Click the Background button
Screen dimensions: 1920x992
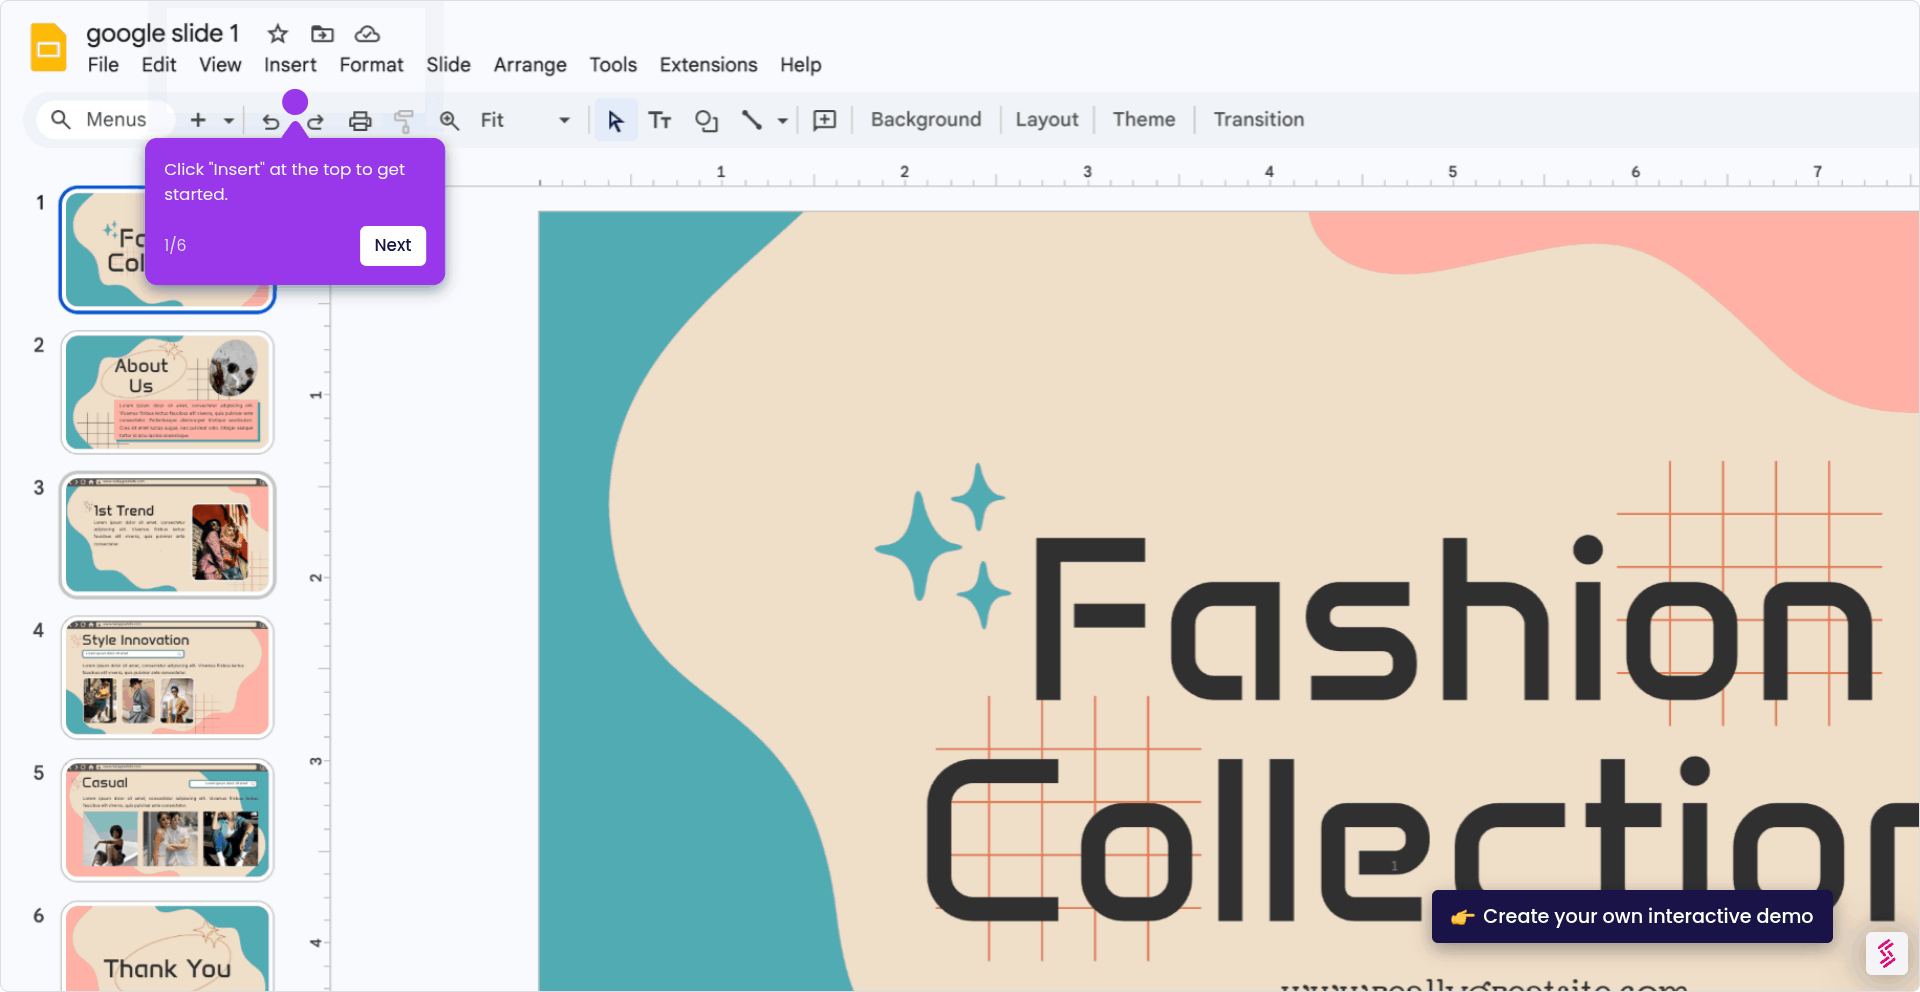pos(926,120)
